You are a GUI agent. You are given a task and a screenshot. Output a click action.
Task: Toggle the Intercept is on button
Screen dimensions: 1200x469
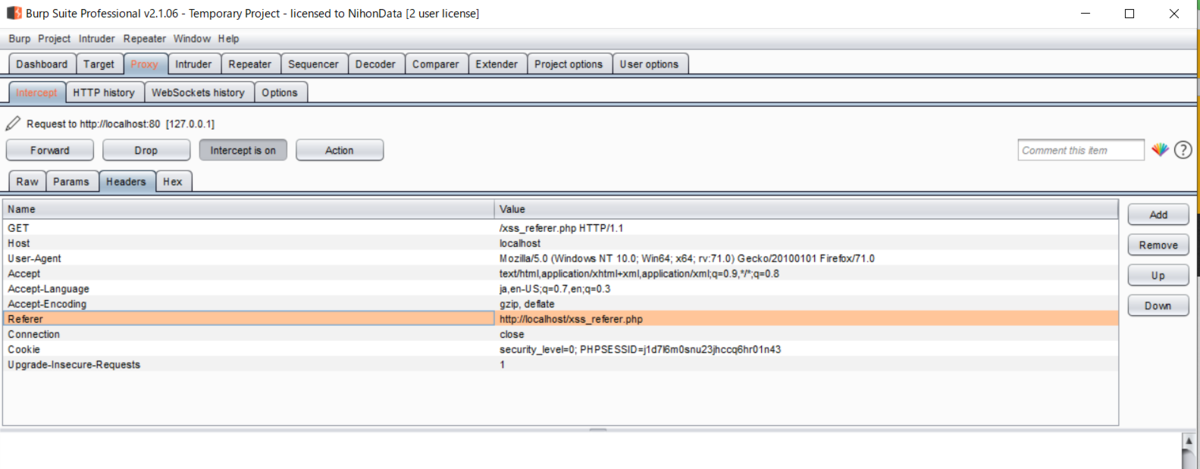[x=243, y=150]
